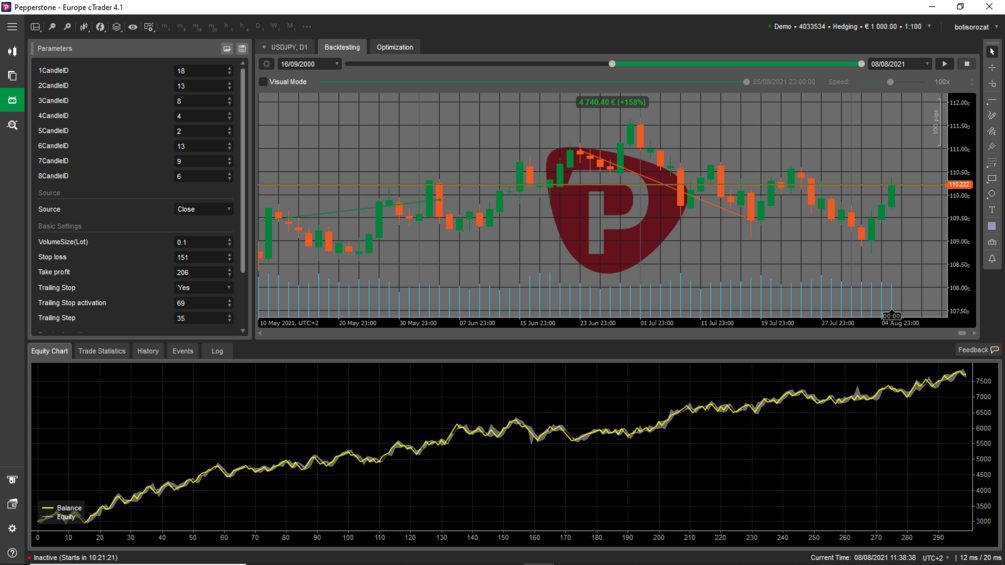
Task: Save parameters using the floppy disk icon
Action: (x=242, y=49)
